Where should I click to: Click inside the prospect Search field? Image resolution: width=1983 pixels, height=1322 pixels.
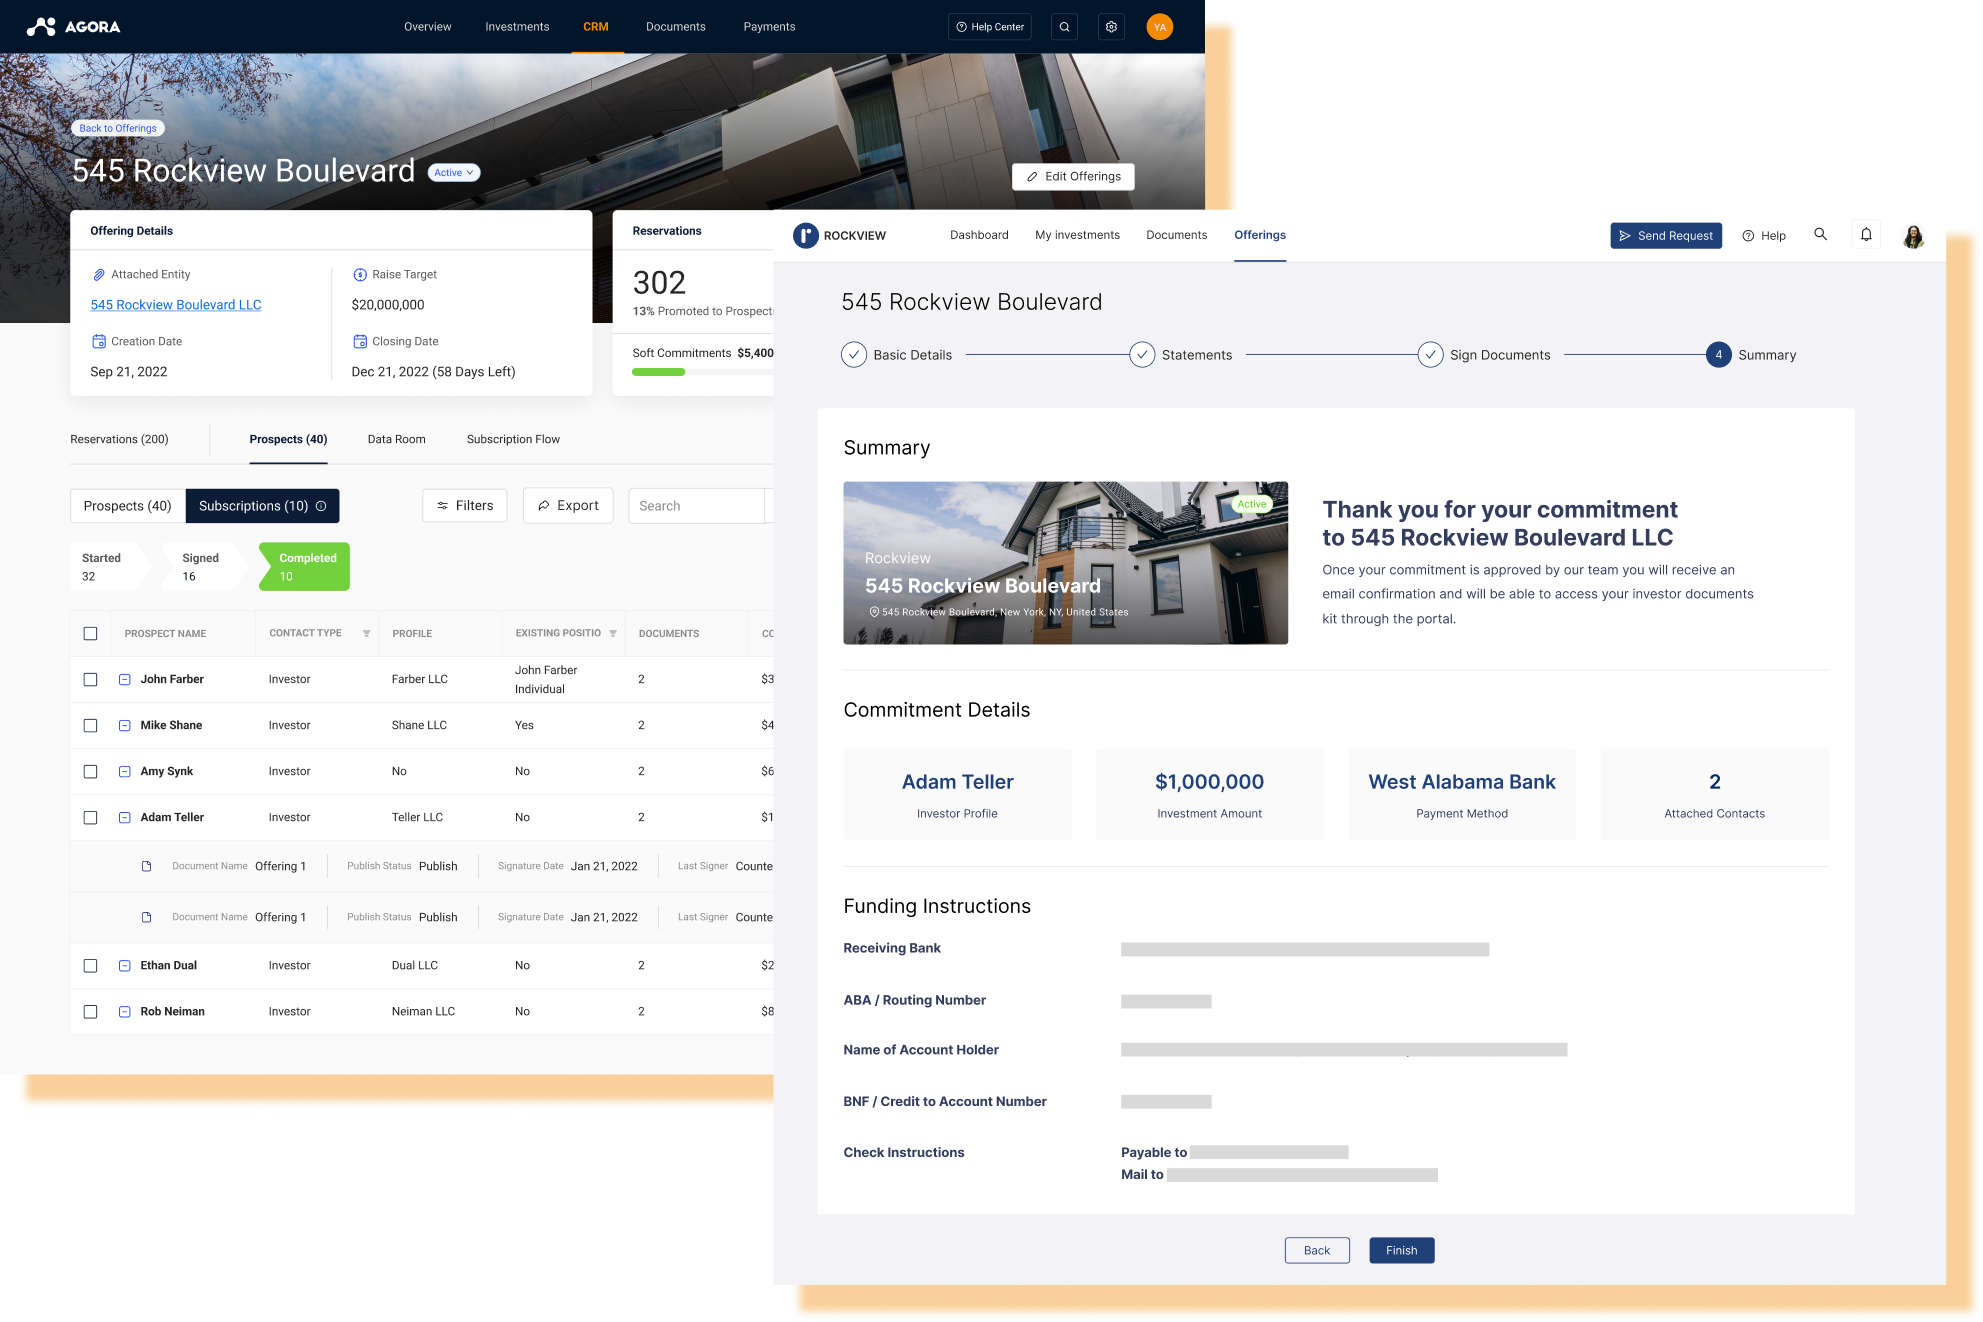695,505
